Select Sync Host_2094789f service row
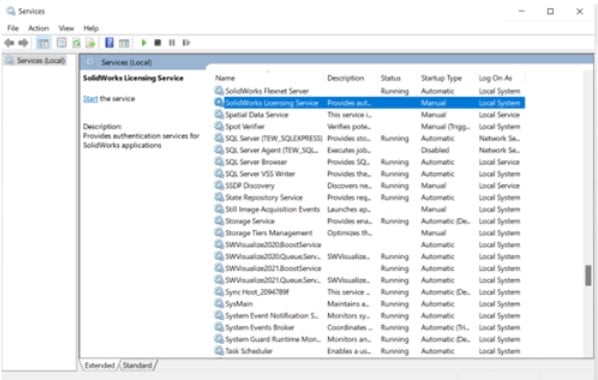The width and height of the screenshot is (598, 380). point(369,292)
